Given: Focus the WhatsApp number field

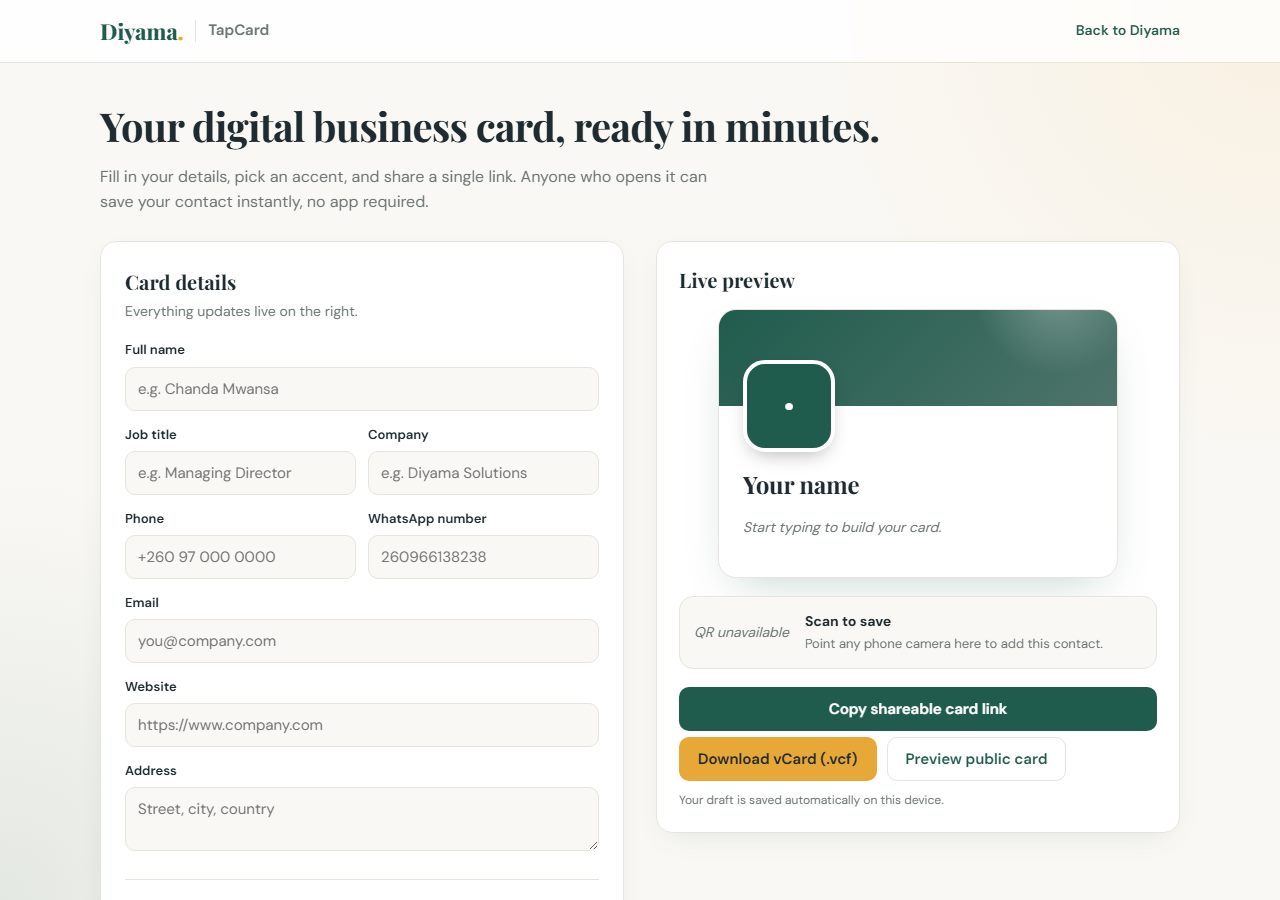Looking at the screenshot, I should click(483, 557).
